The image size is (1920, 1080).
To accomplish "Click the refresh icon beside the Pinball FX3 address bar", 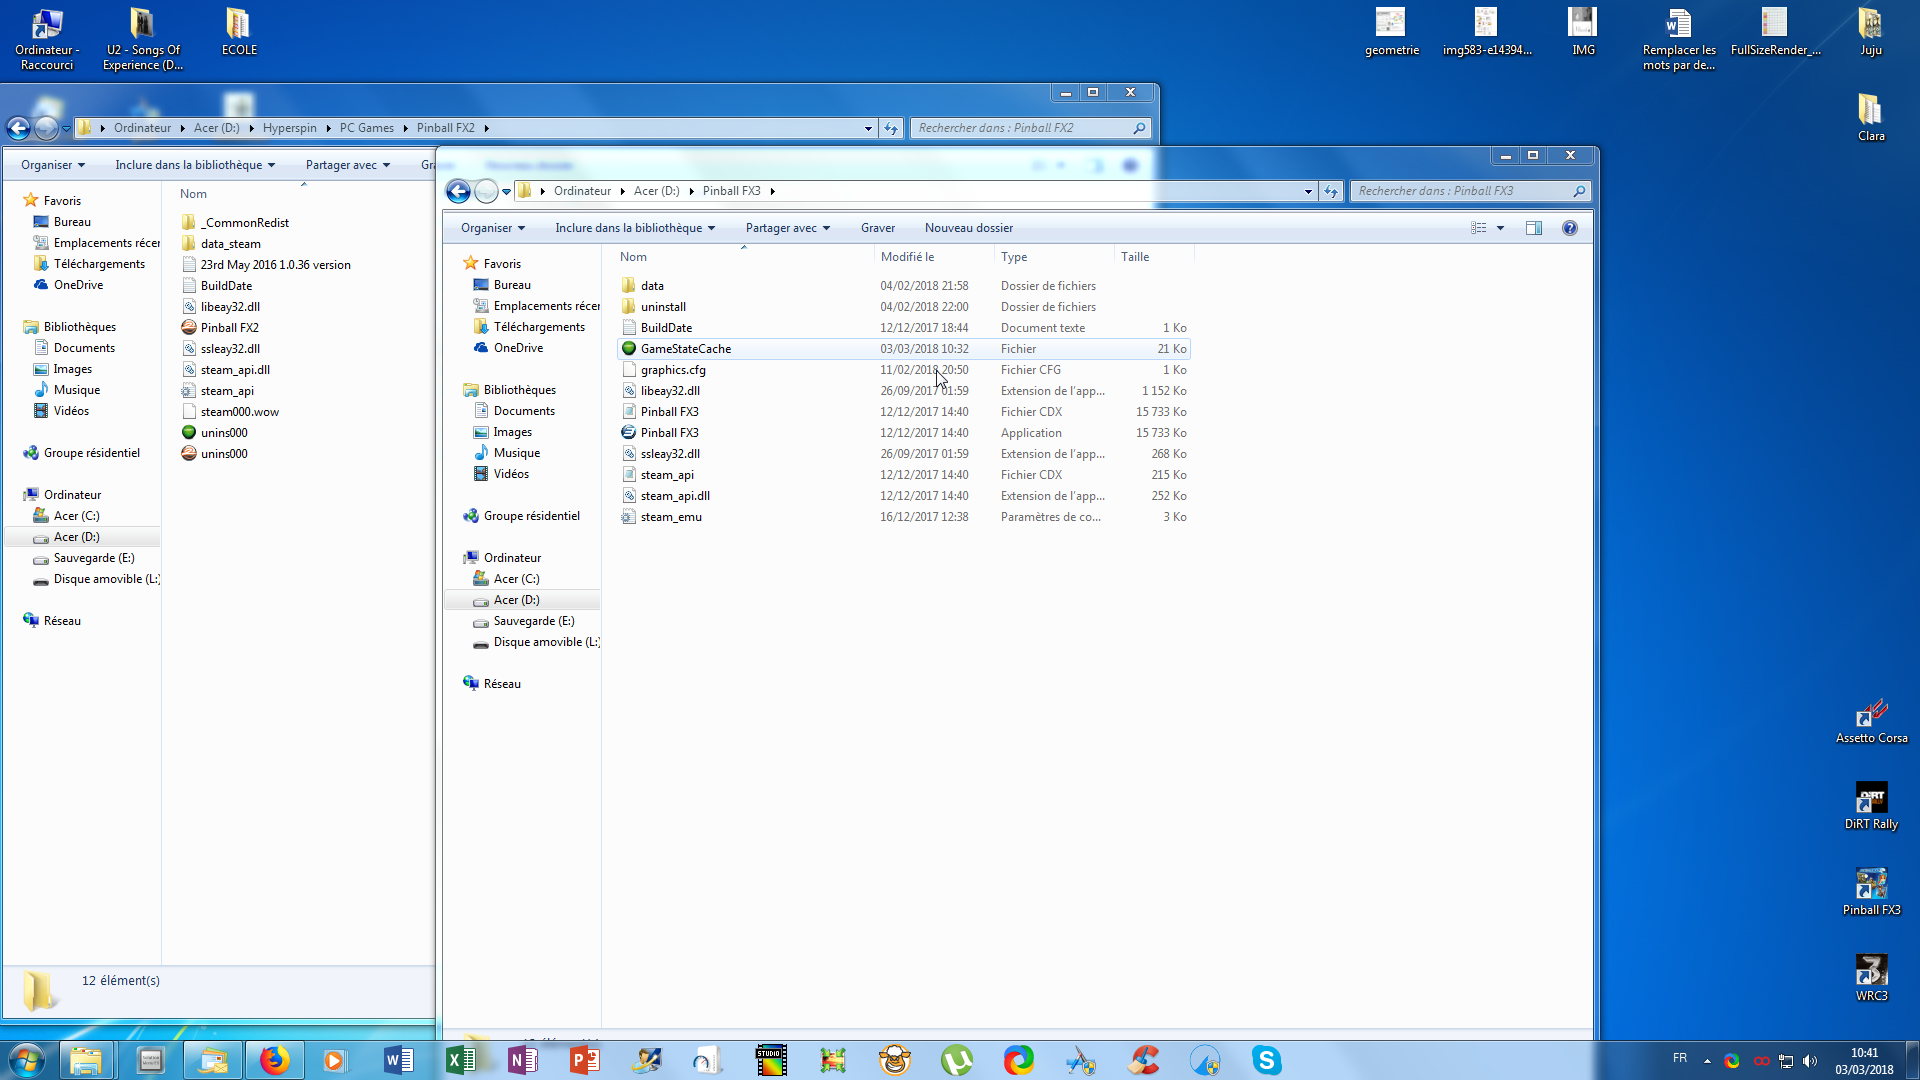I will (1331, 191).
